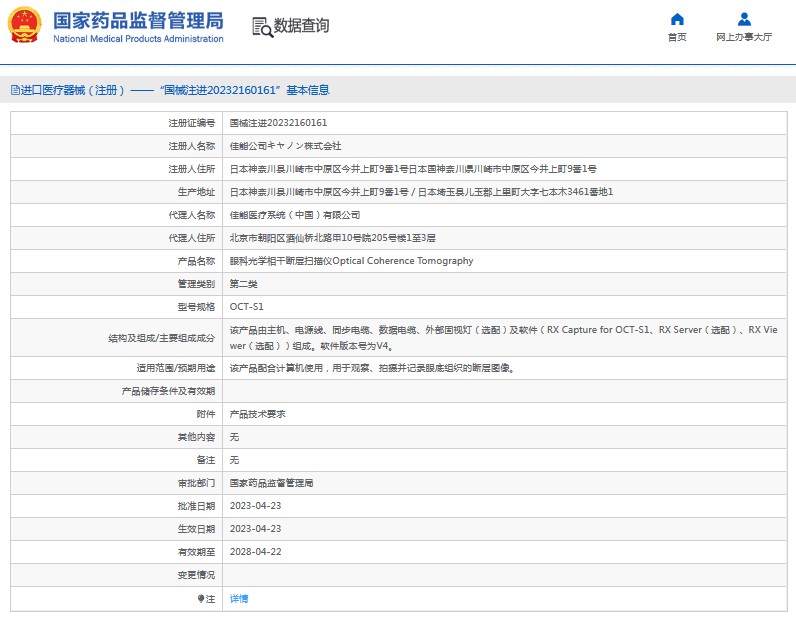The width and height of the screenshot is (796, 618).
Task: Select agent name 佳能医疗系统(中国)有限公司
Action: click(294, 215)
